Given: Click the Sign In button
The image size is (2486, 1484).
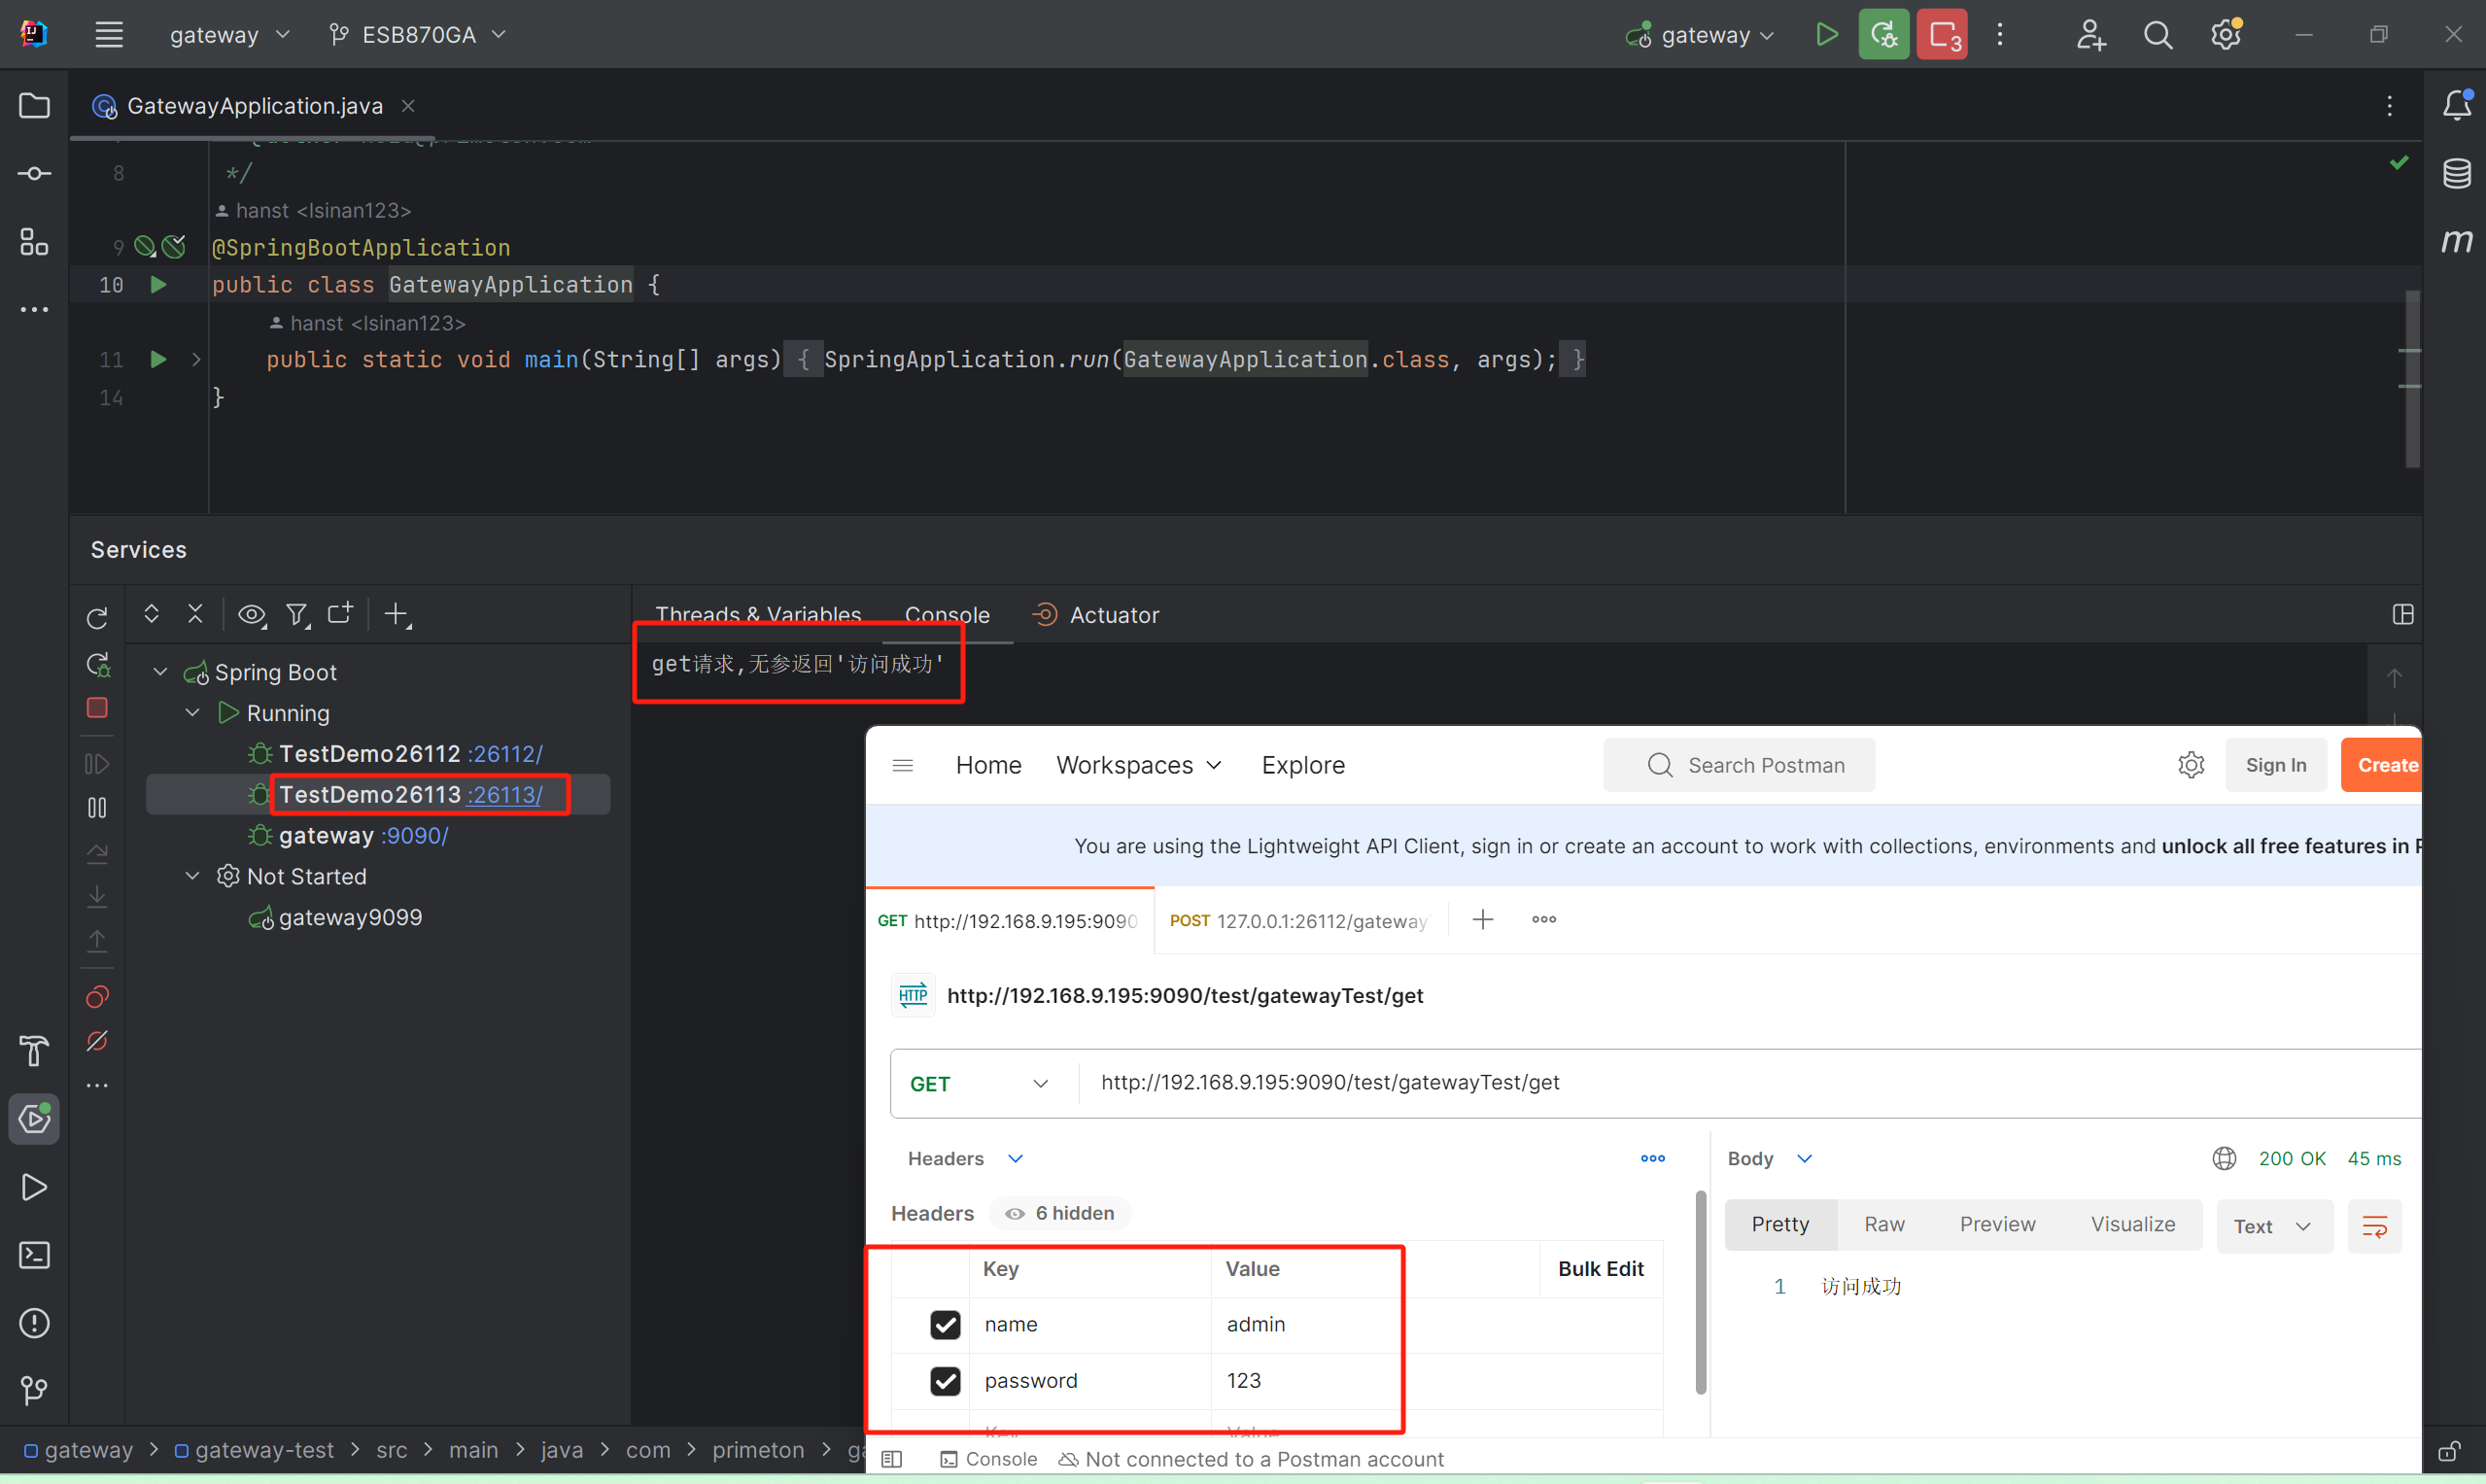Looking at the screenshot, I should (x=2275, y=765).
